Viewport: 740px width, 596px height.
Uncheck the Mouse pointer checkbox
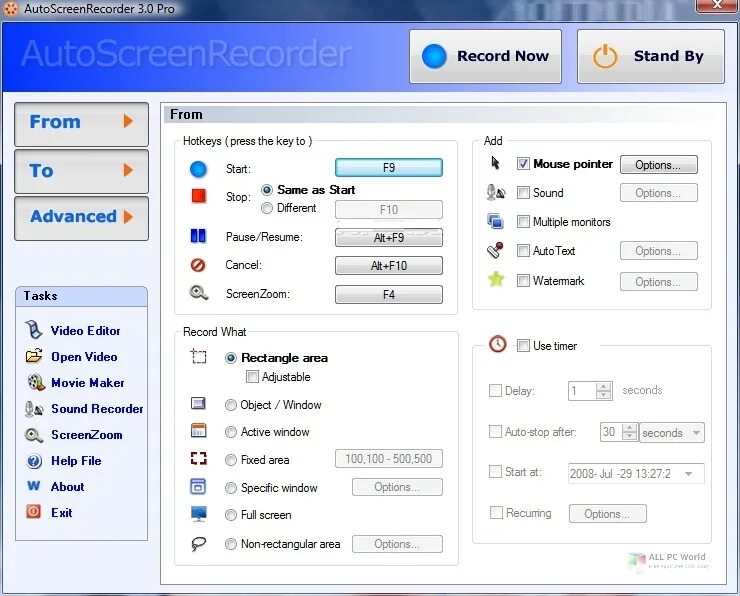[523, 164]
